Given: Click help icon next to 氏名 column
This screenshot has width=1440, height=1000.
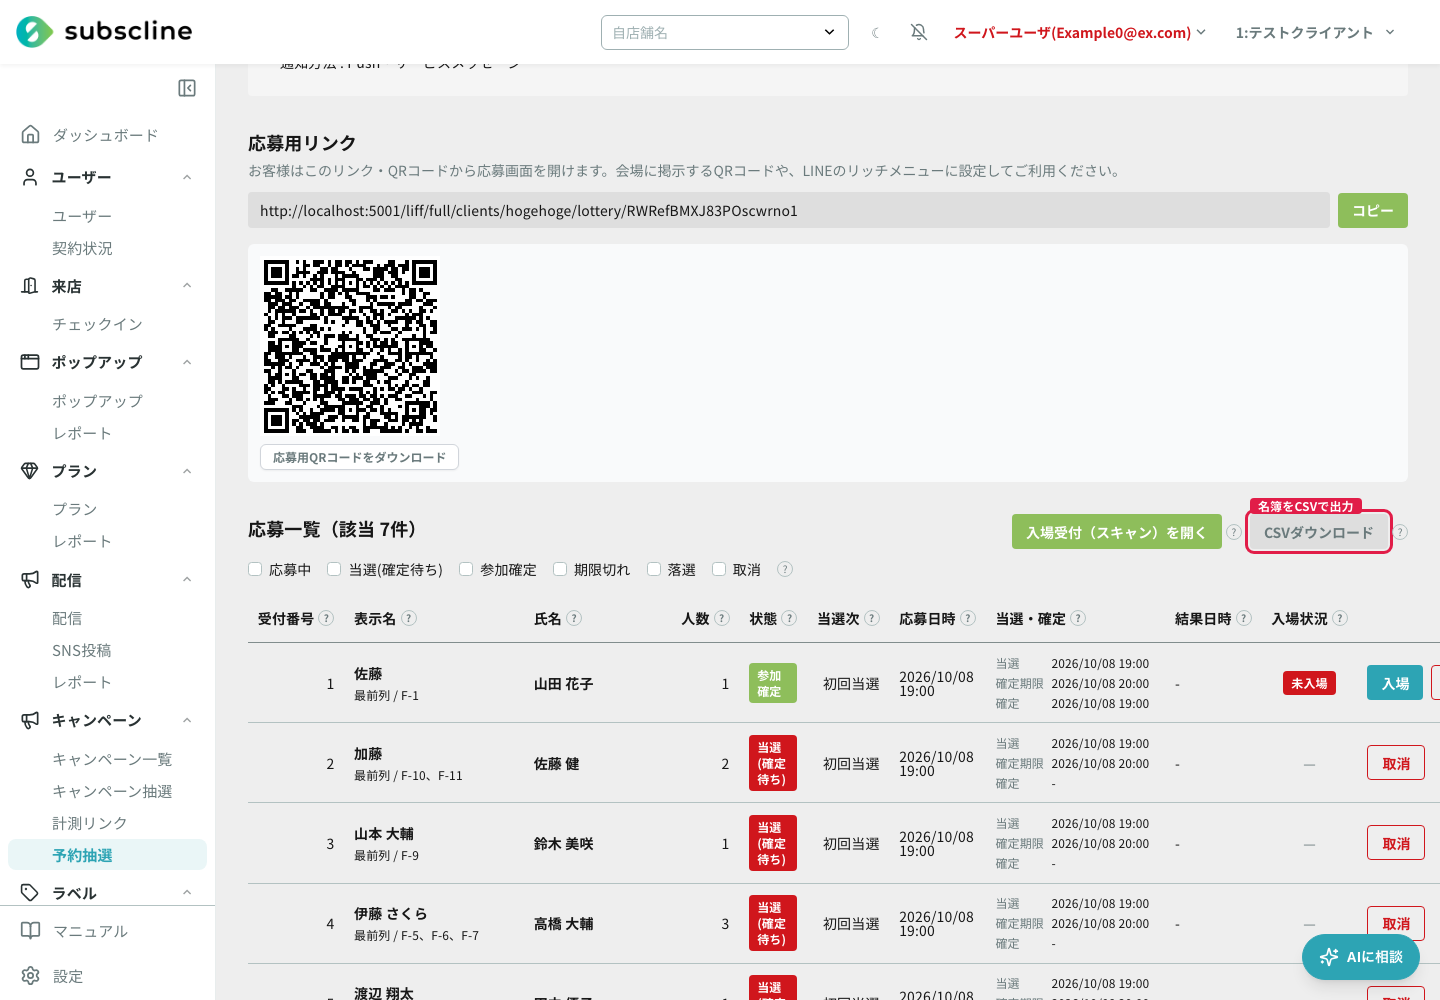Looking at the screenshot, I should point(574,618).
